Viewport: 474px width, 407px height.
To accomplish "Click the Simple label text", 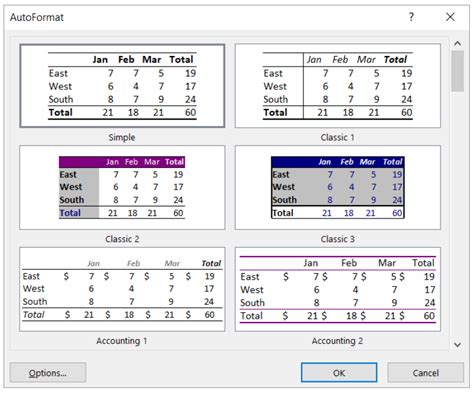I will 122,137.
